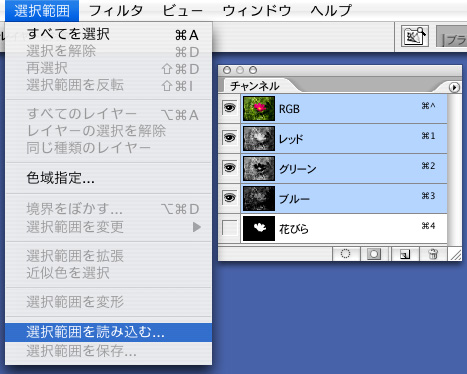Viewport: 467px width, 374px height.
Task: Create new channel with page icon
Action: [405, 254]
